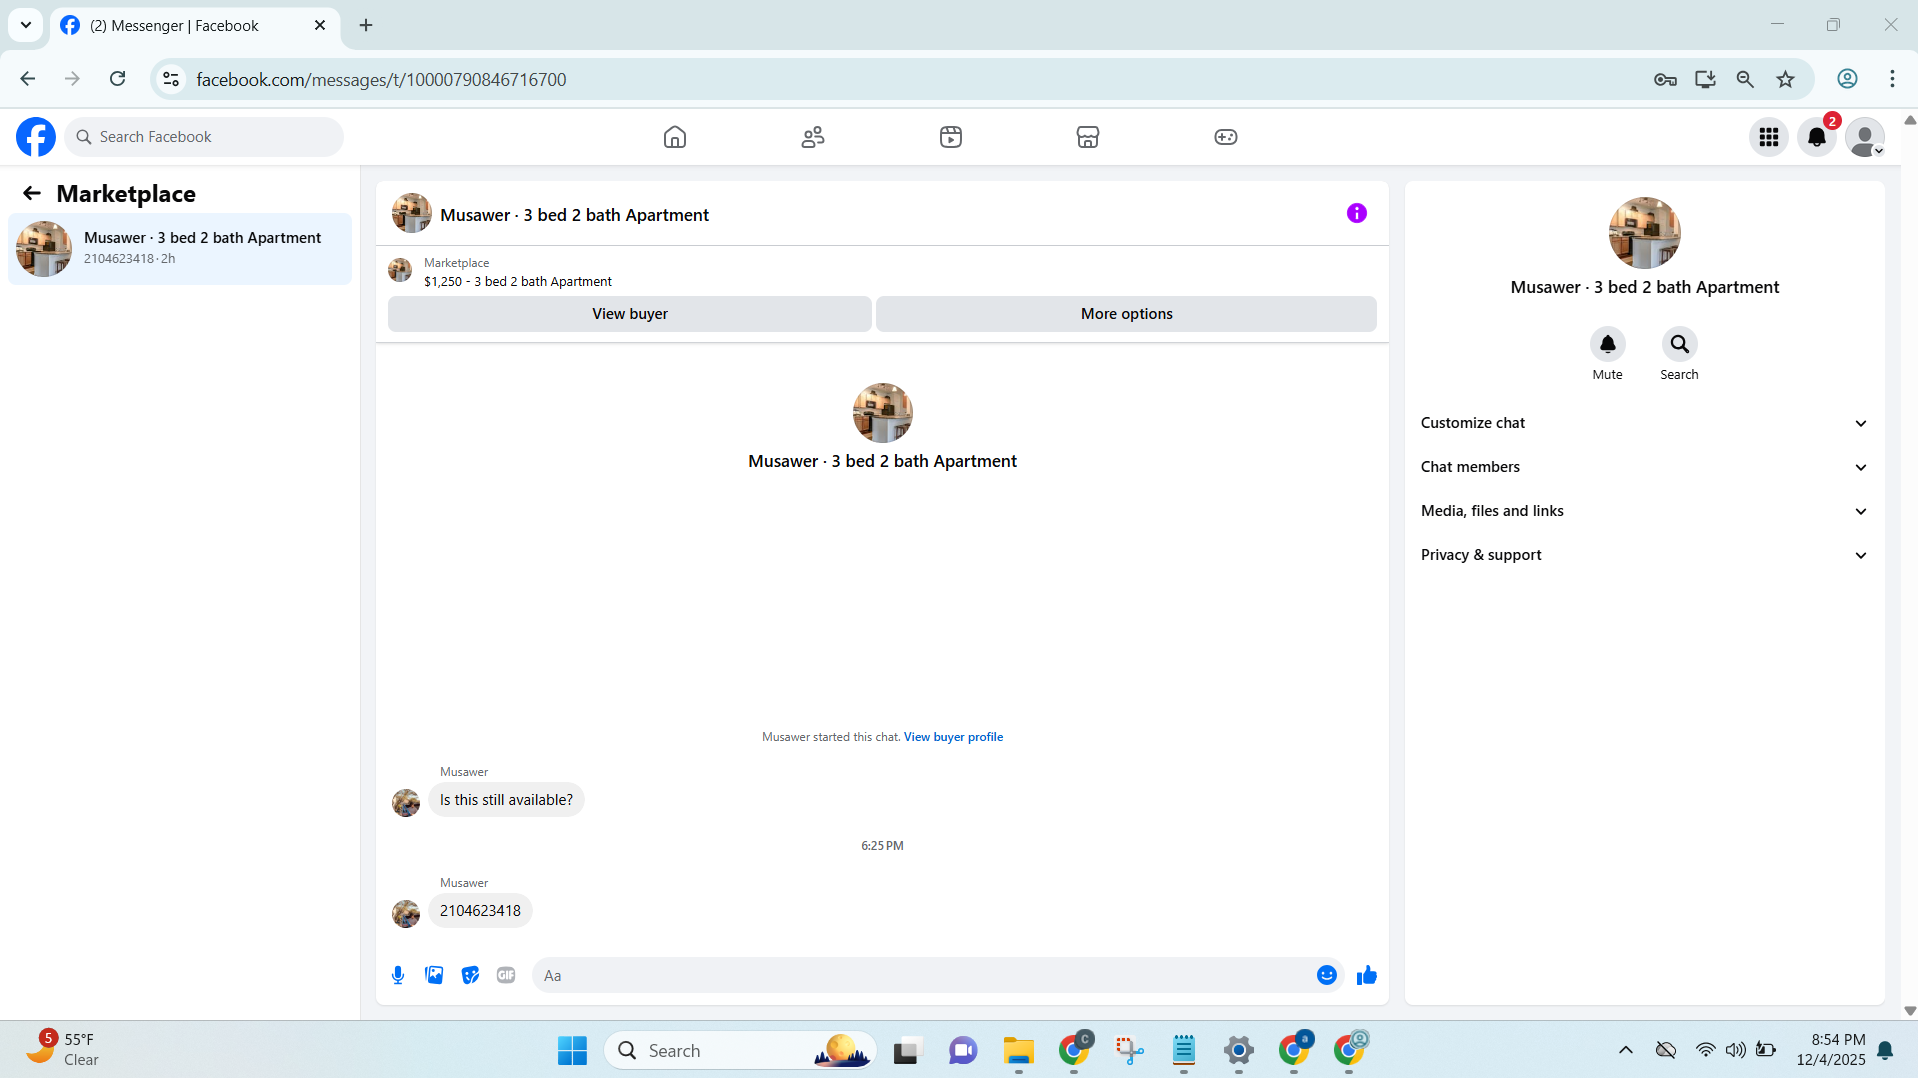Click the View buyer button

630,314
